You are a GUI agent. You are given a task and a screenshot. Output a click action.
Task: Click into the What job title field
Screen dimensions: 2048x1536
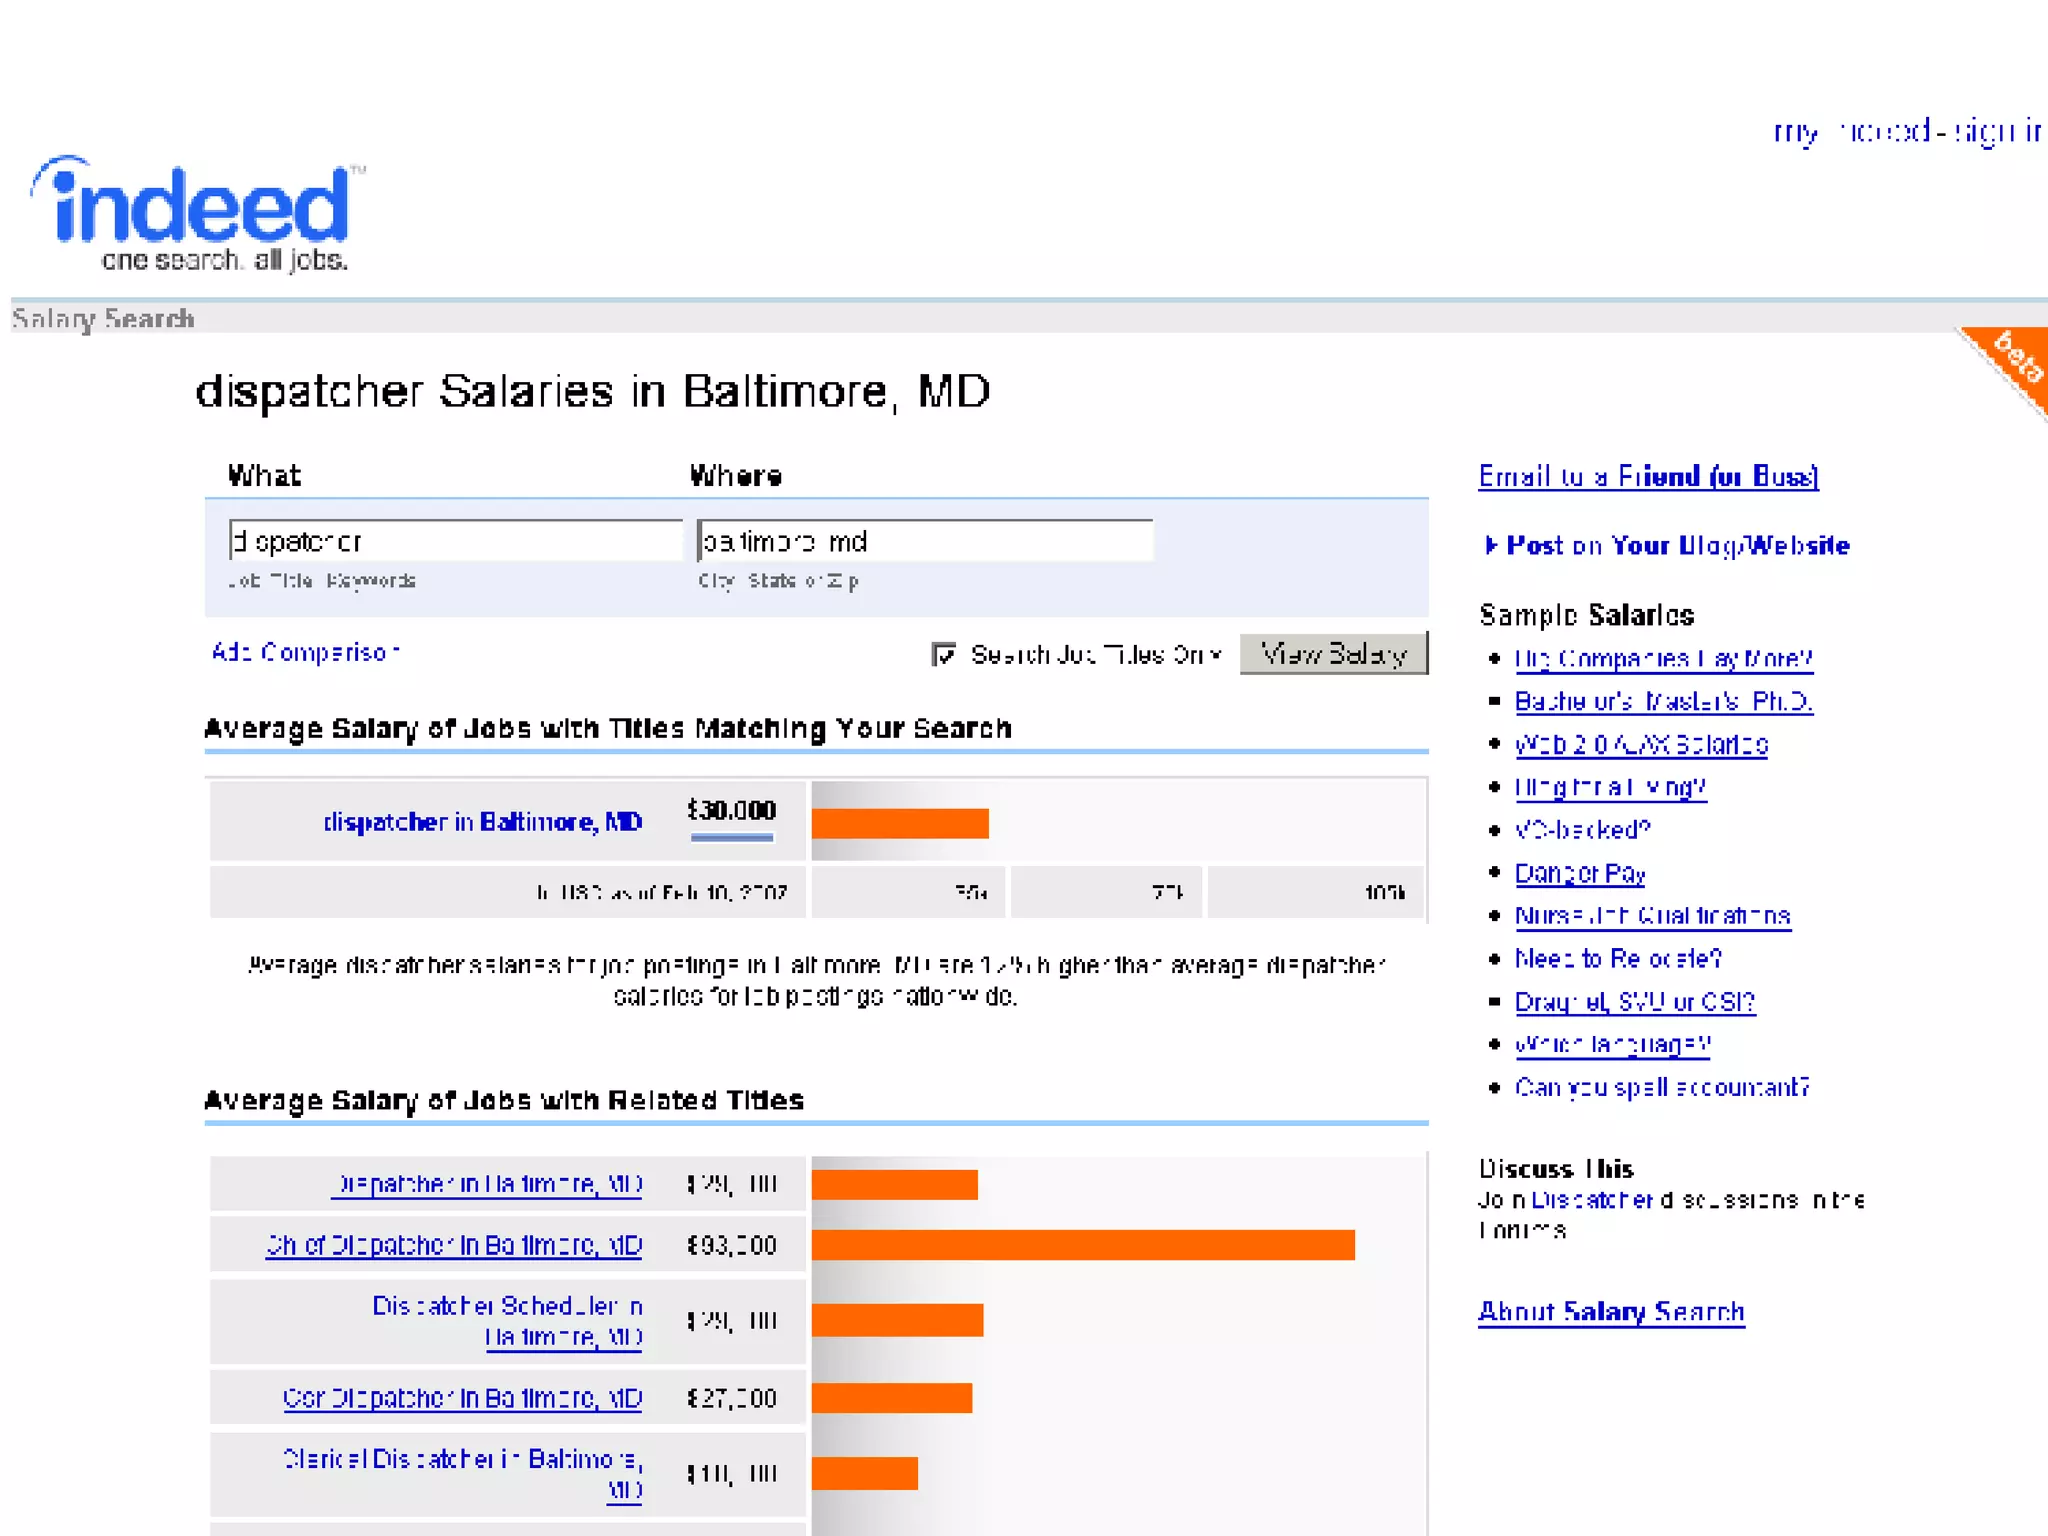[455, 541]
